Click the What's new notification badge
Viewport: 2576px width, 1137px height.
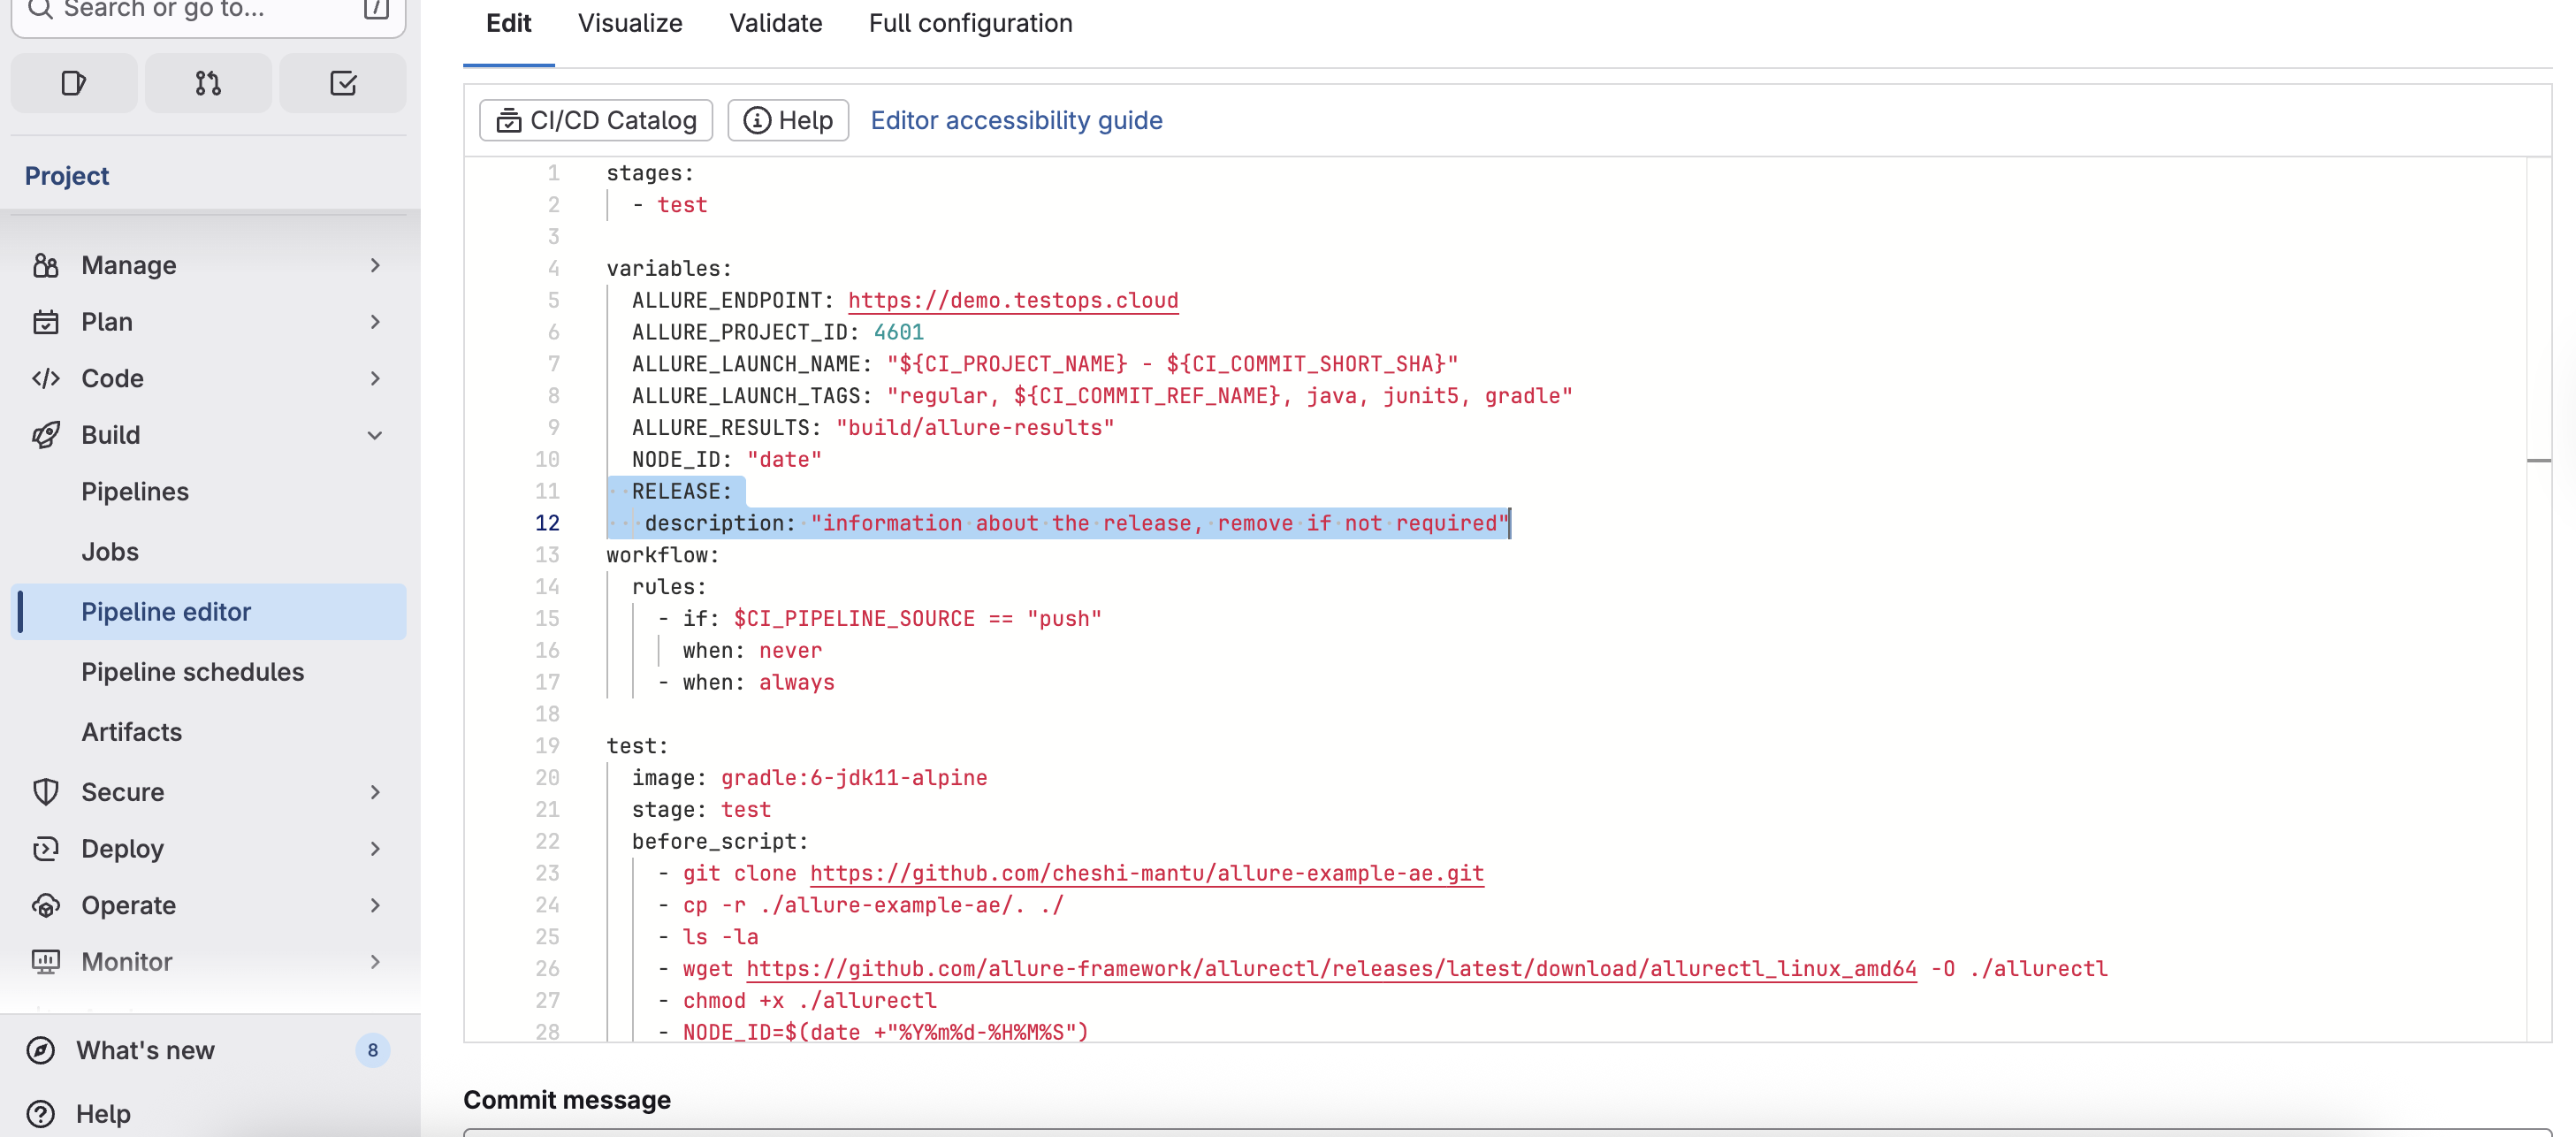click(372, 1050)
